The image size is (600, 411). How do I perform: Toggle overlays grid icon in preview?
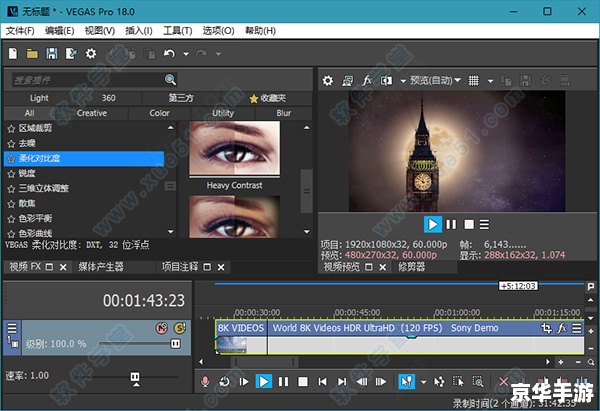point(474,81)
